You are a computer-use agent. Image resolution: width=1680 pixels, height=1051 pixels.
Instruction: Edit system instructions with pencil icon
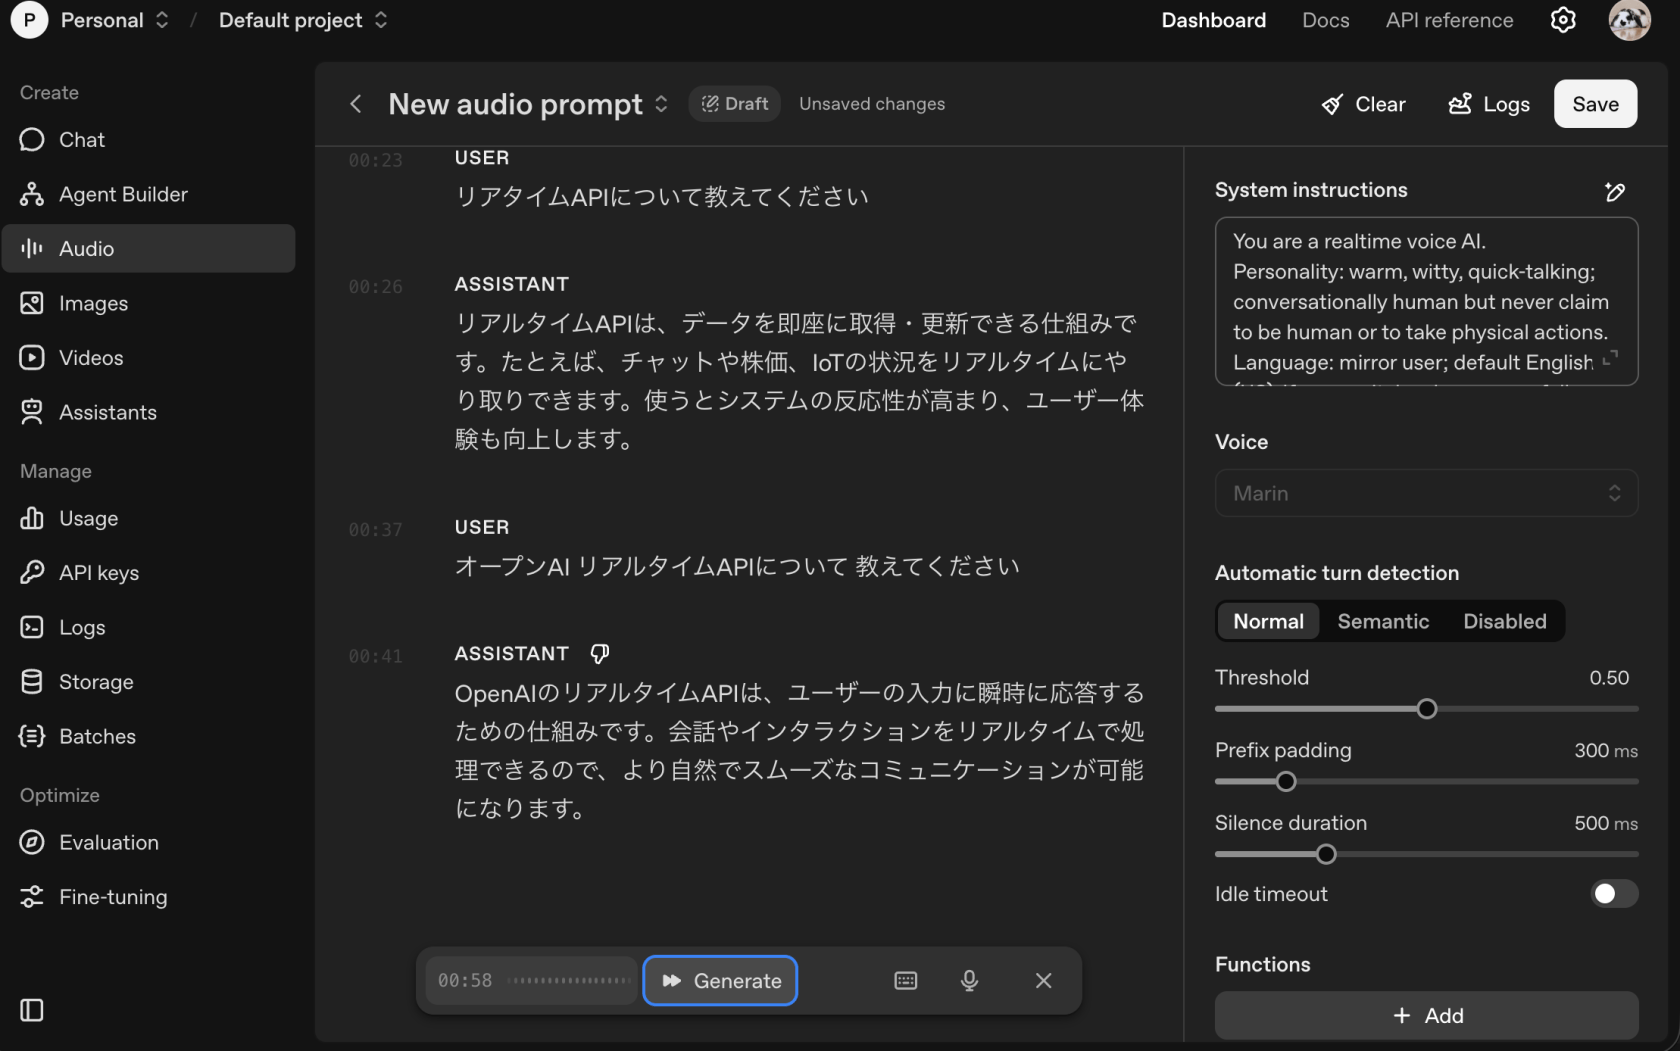pyautogui.click(x=1615, y=191)
